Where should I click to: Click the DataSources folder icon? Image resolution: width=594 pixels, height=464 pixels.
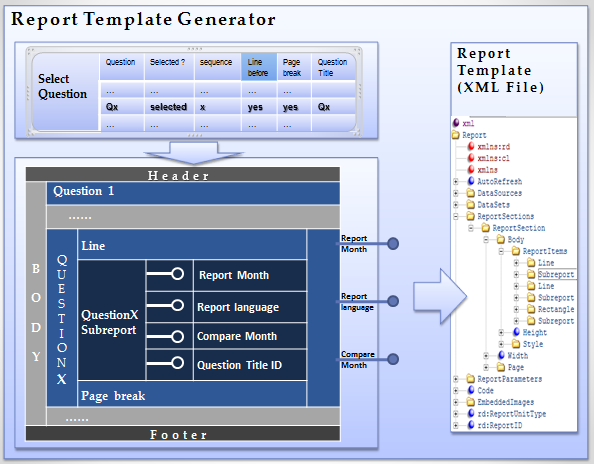[471, 193]
